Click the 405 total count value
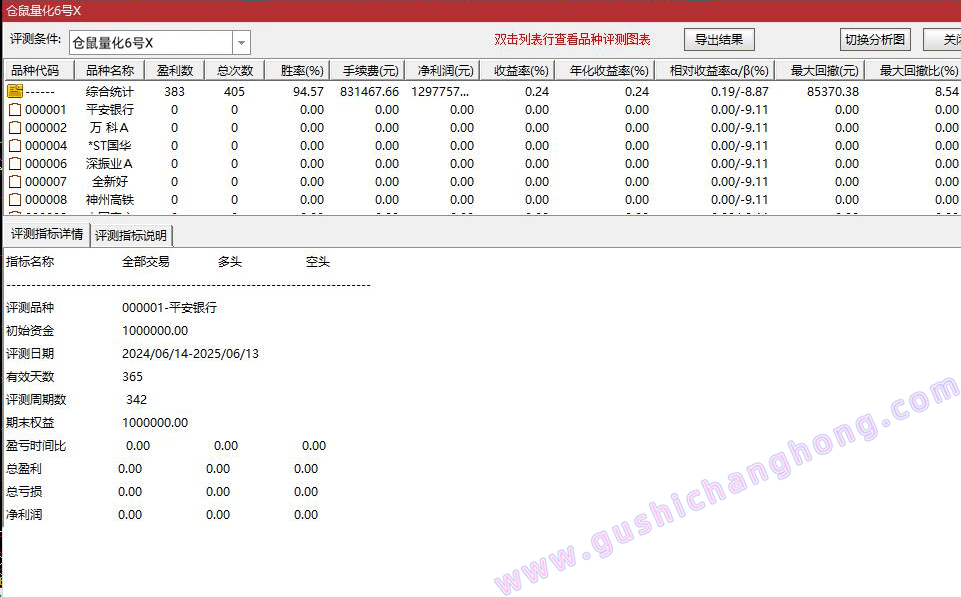Image resolution: width=961 pixels, height=597 pixels. (x=235, y=91)
